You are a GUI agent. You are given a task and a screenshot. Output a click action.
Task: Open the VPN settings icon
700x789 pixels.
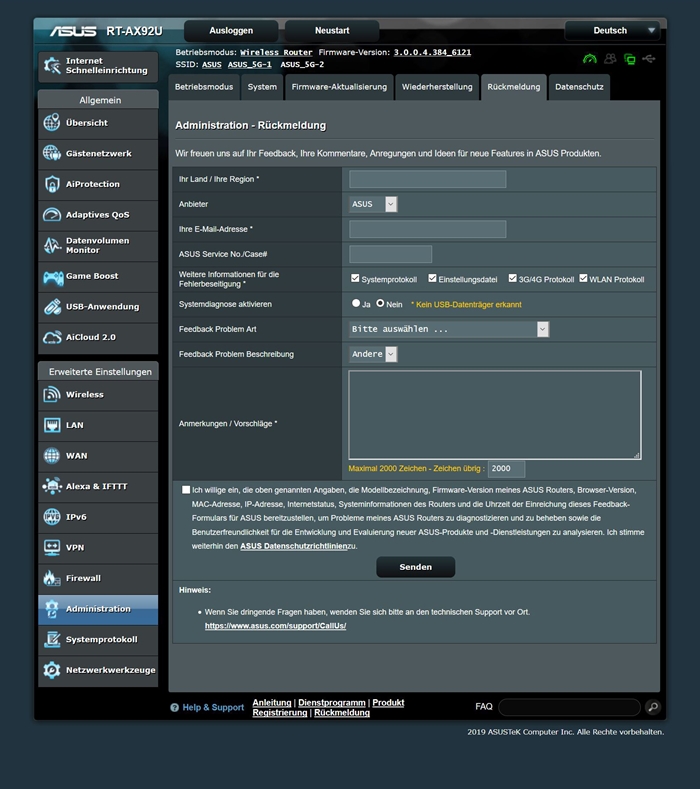point(52,547)
